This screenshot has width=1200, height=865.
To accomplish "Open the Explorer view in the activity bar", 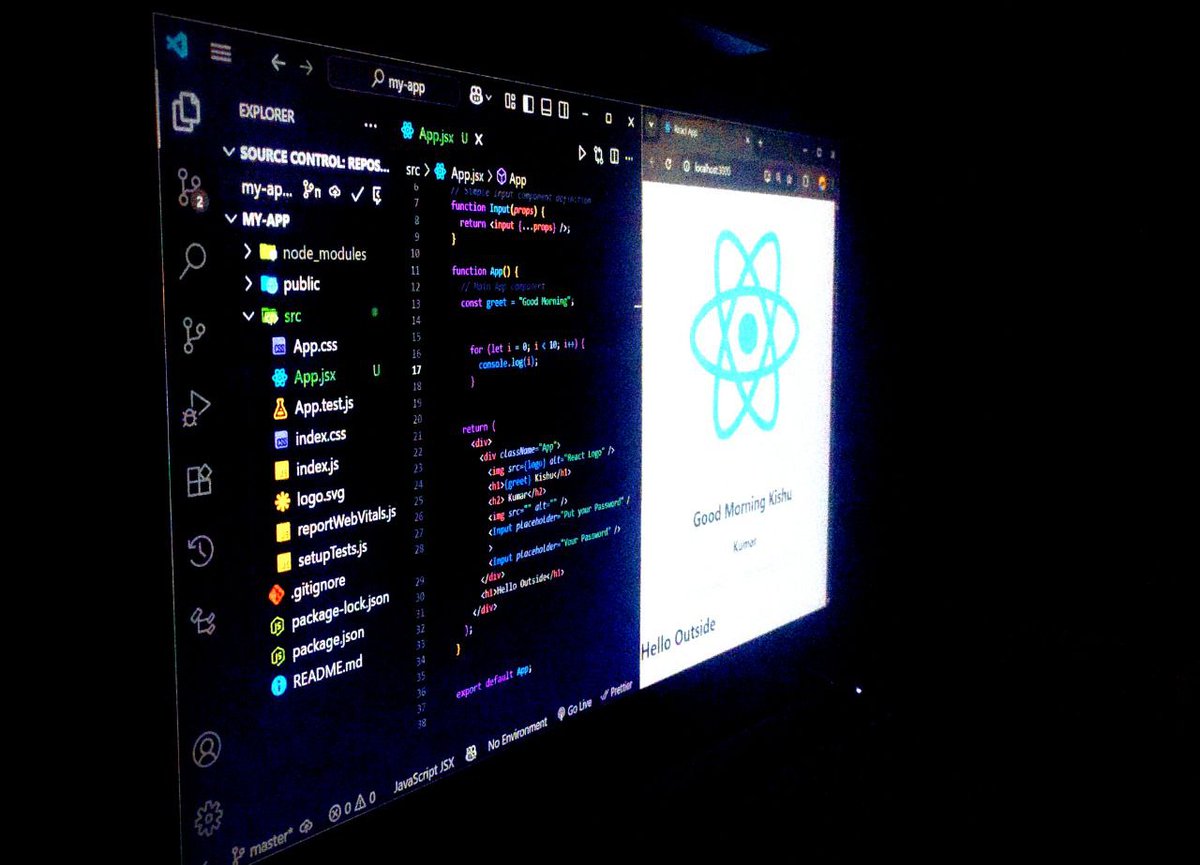I will click(186, 111).
